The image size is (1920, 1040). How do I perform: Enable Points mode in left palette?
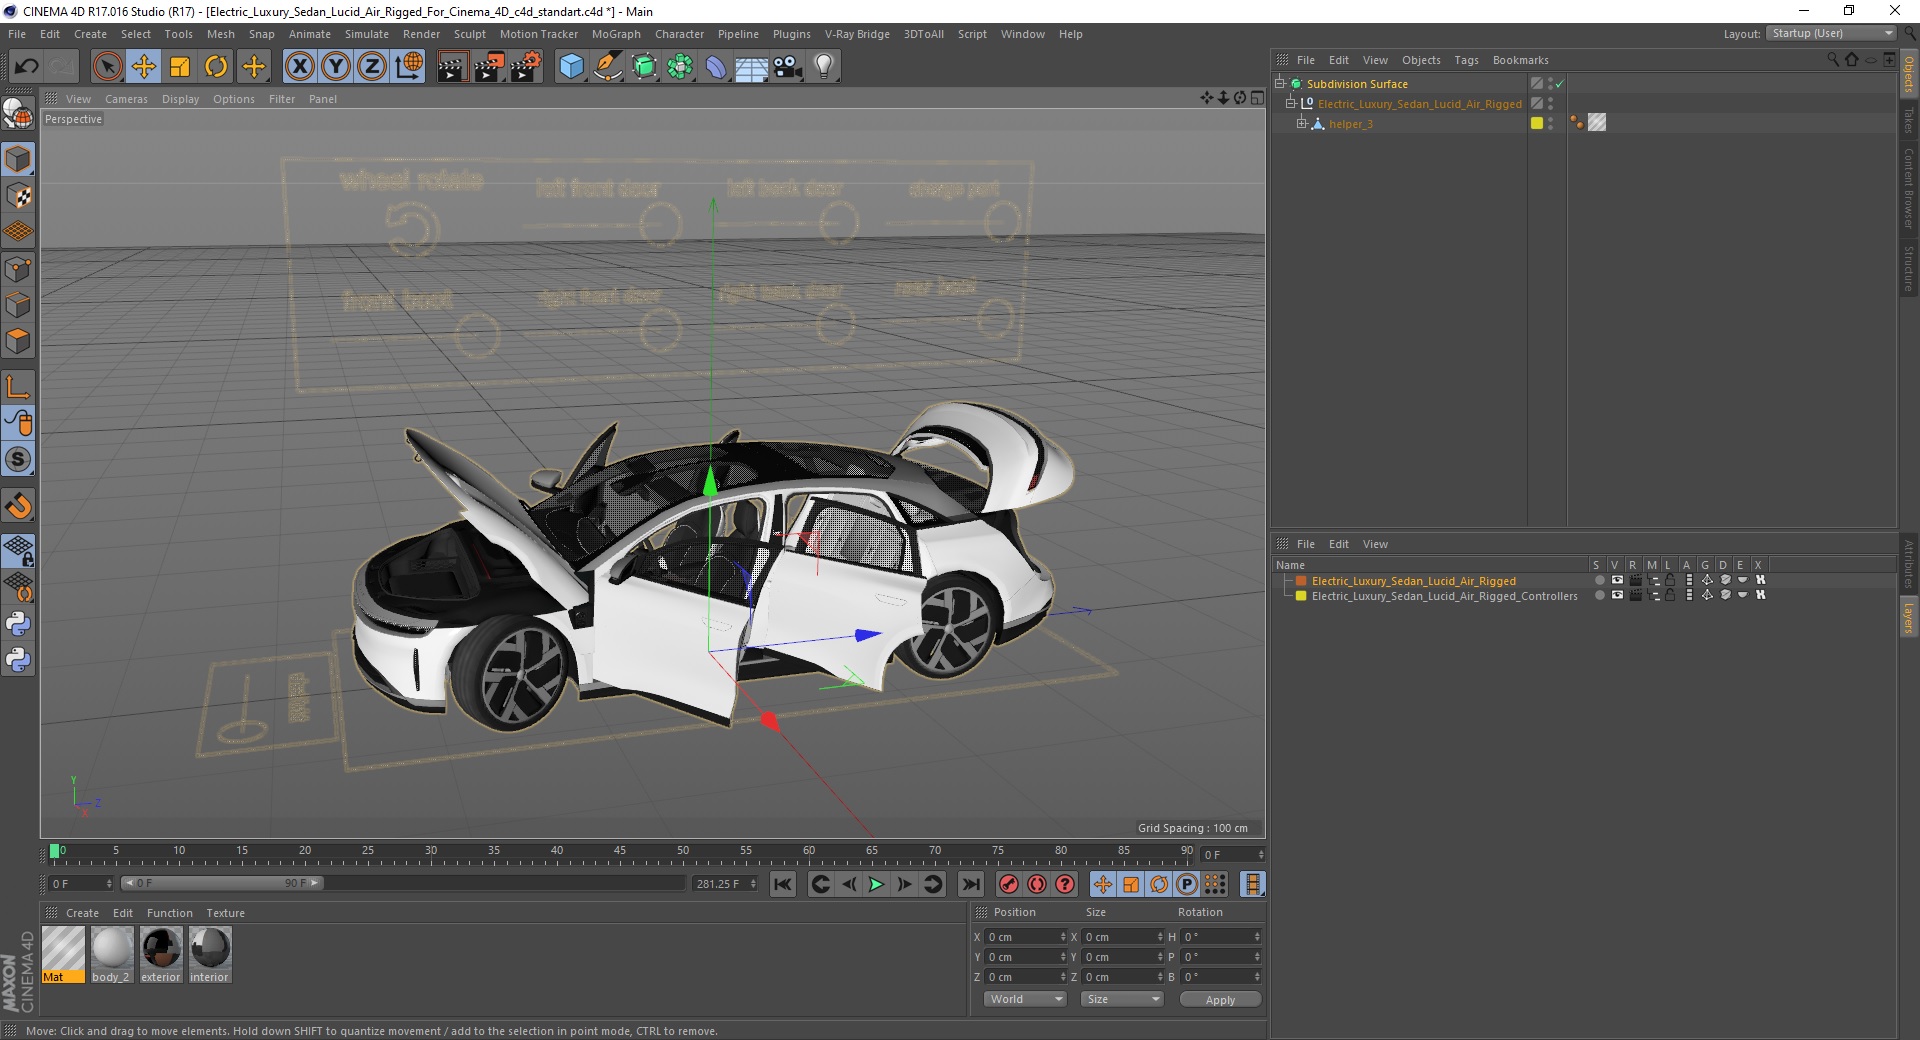point(18,269)
